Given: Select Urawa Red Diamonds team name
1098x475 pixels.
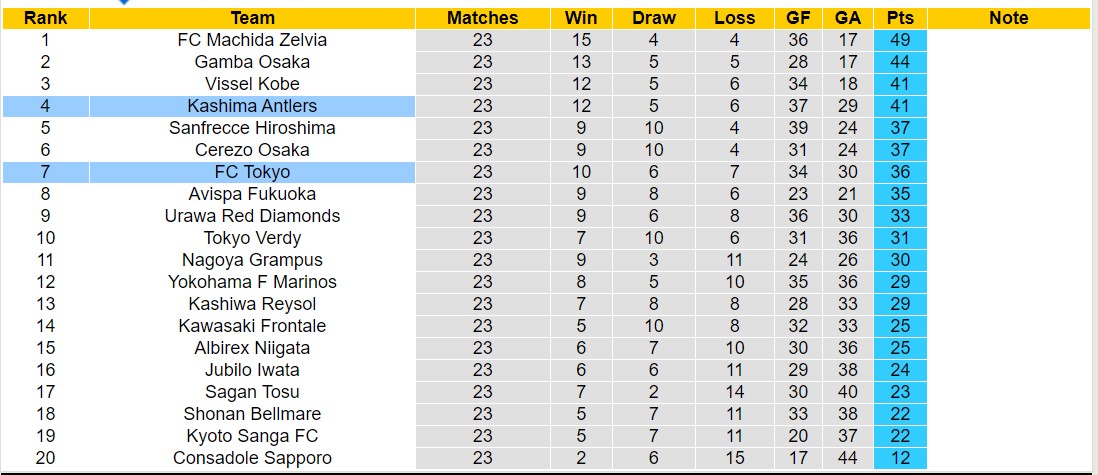Looking at the screenshot, I should pyautogui.click(x=252, y=216).
